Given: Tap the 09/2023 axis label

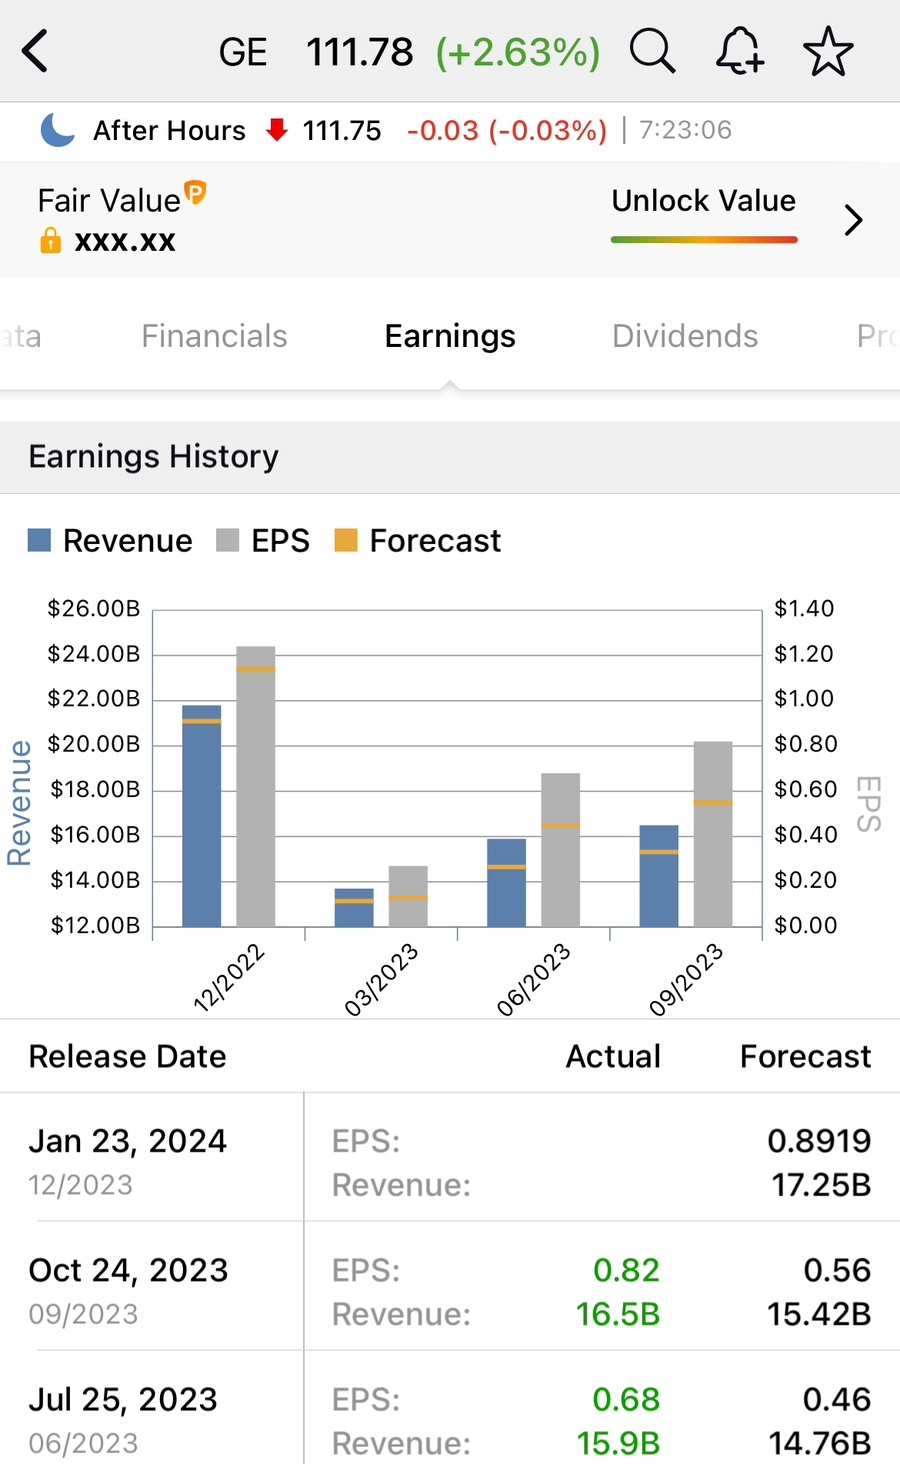Looking at the screenshot, I should (x=686, y=979).
